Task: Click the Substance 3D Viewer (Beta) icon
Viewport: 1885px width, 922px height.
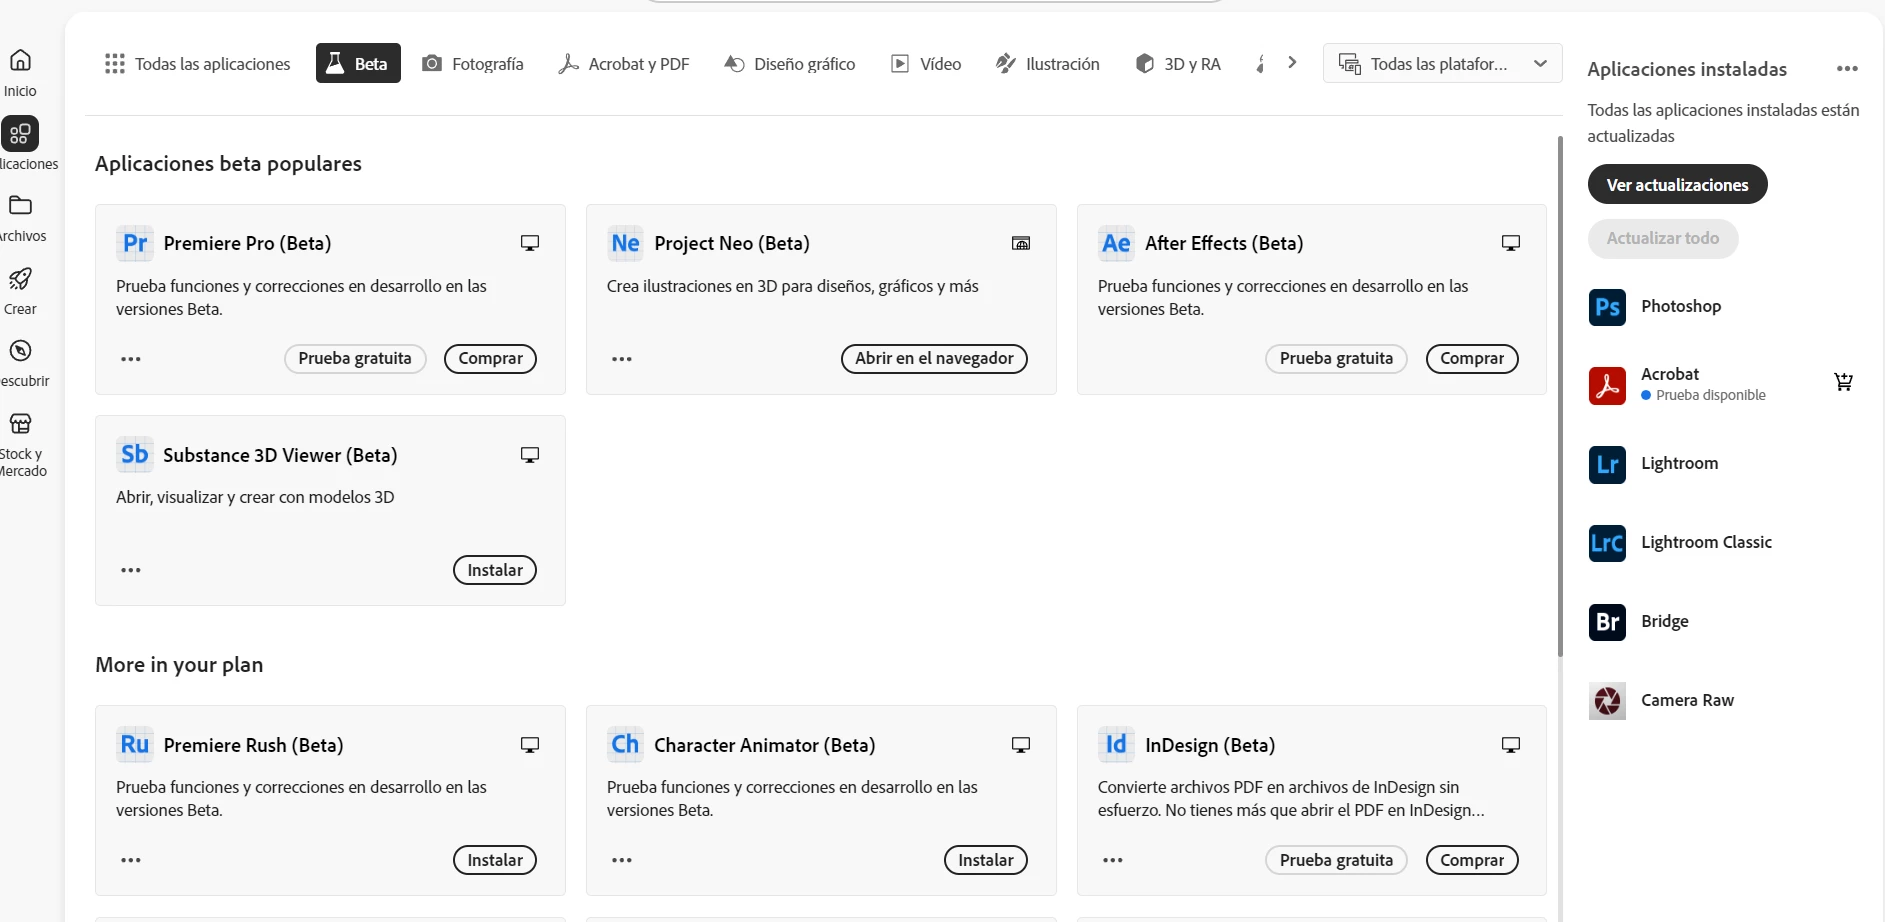Action: coord(135,455)
